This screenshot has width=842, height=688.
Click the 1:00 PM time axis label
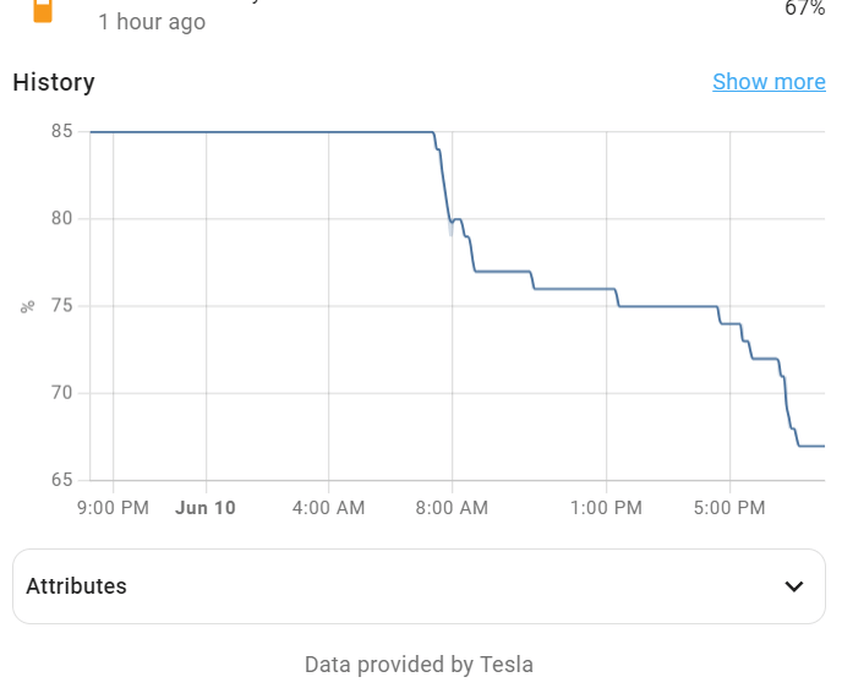tap(606, 508)
